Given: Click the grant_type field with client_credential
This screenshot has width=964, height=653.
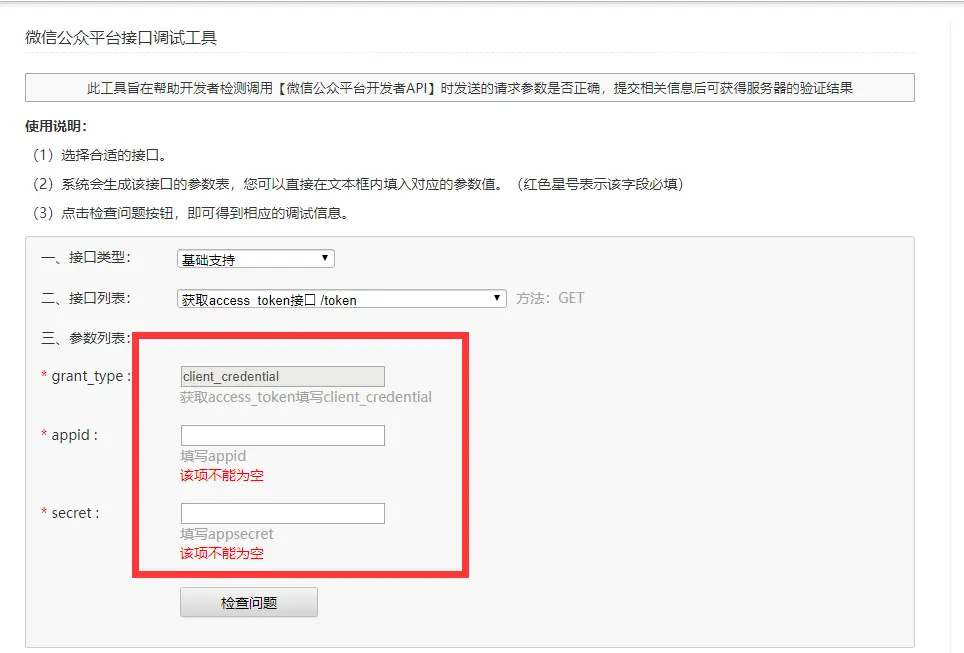Looking at the screenshot, I should (283, 376).
